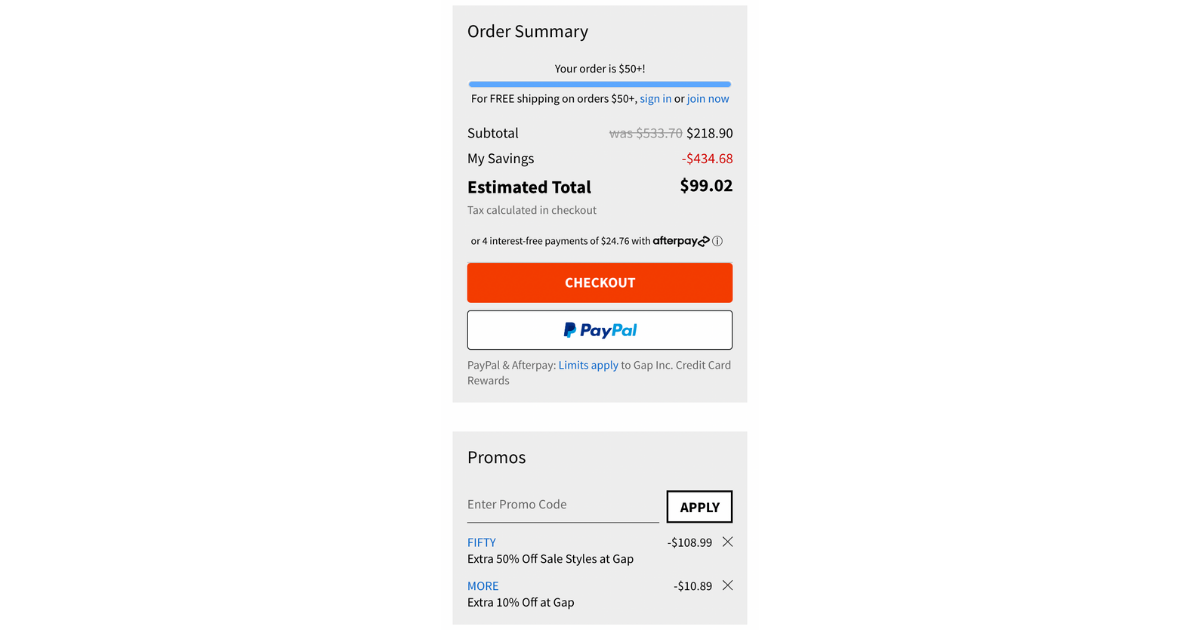Open the Limits apply link
This screenshot has height=630, width=1200.
pyautogui.click(x=588, y=365)
